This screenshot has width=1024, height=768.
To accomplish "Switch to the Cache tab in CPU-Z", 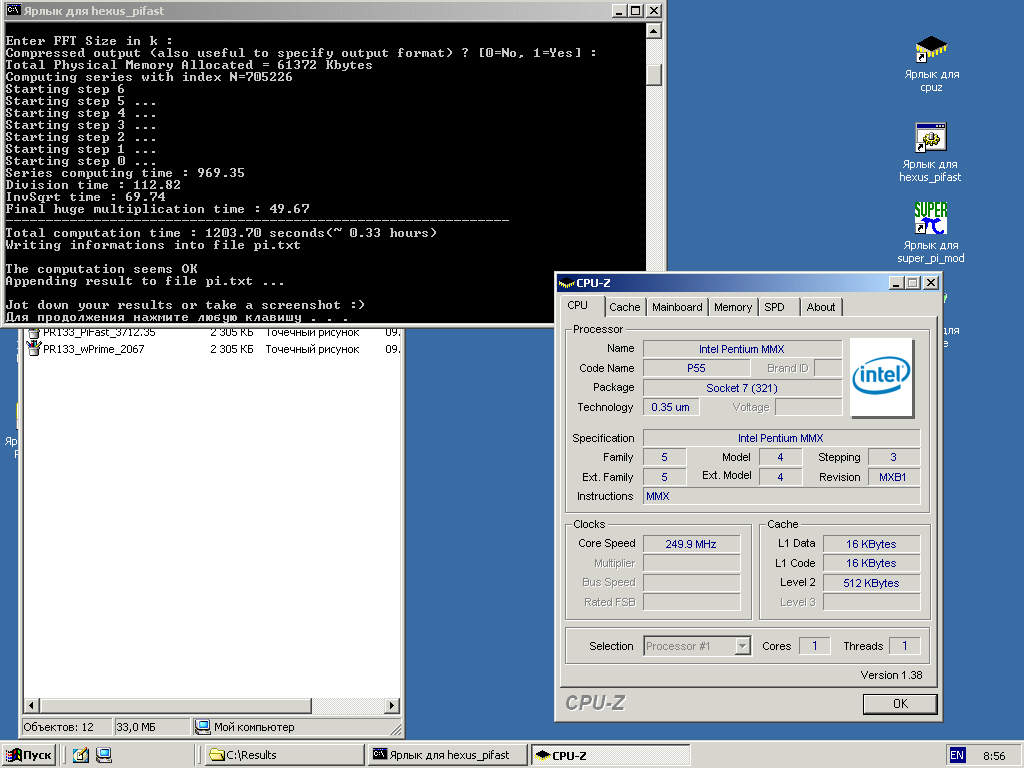I will click(x=624, y=307).
